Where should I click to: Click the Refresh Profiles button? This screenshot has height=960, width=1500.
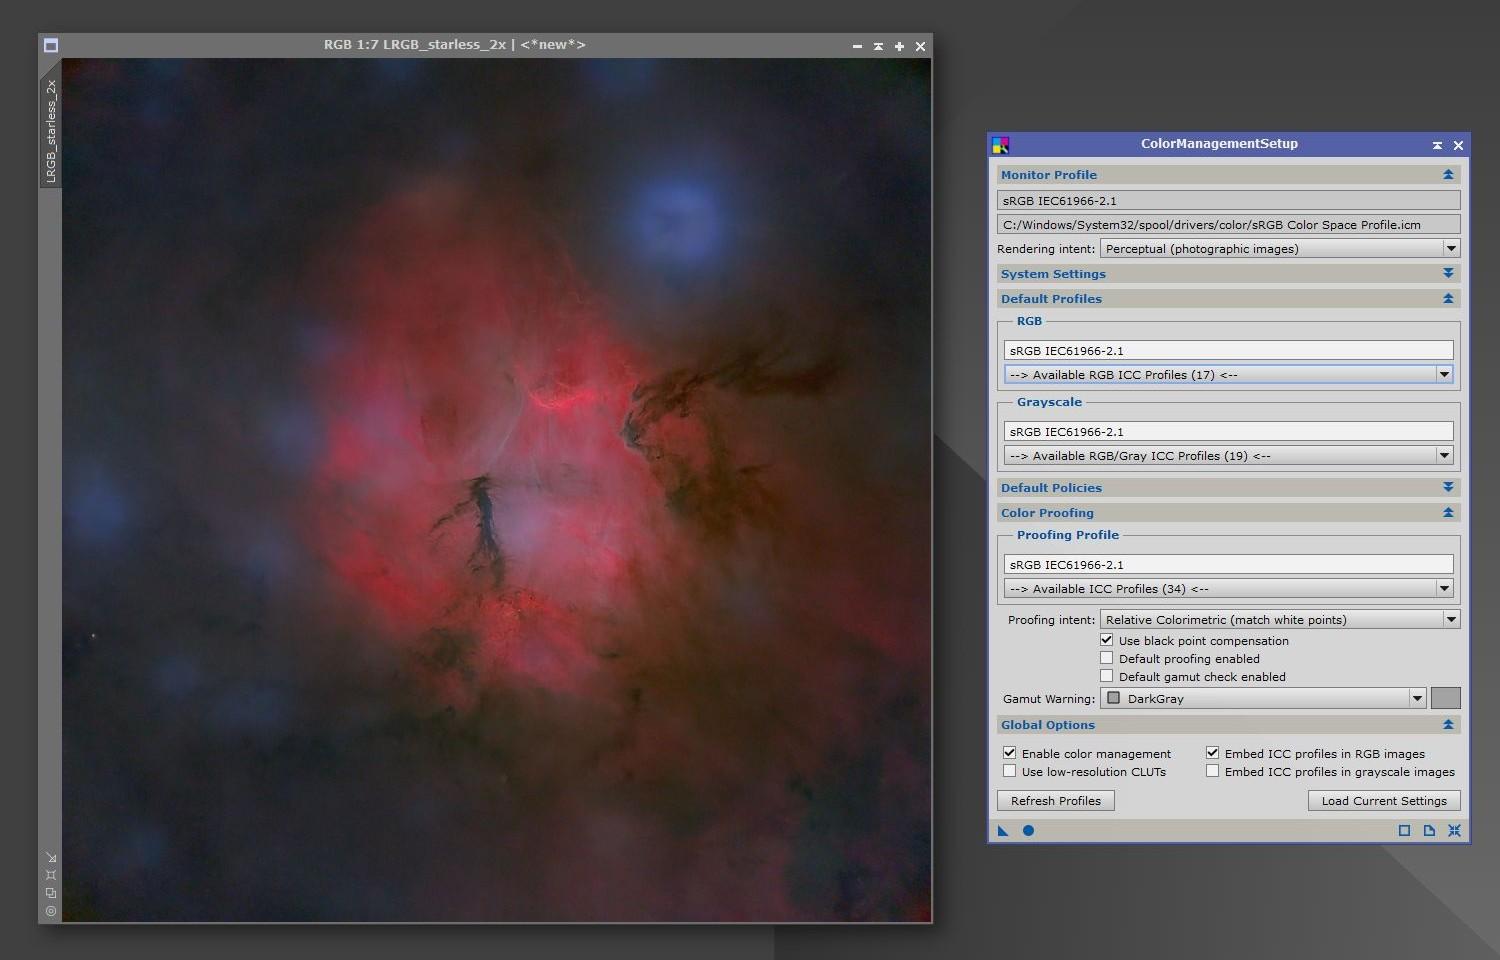coord(1056,800)
